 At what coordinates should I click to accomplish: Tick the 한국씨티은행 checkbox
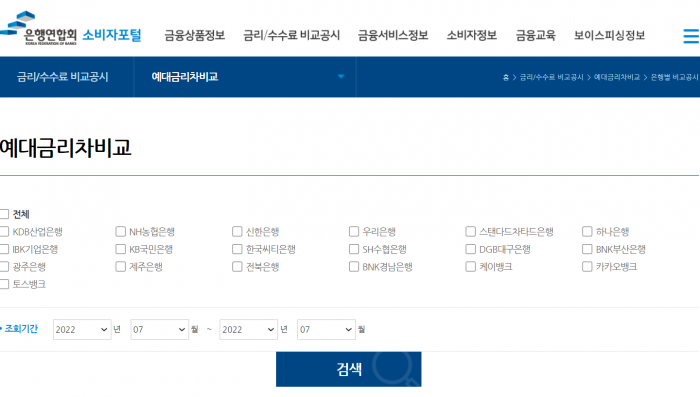[237, 249]
